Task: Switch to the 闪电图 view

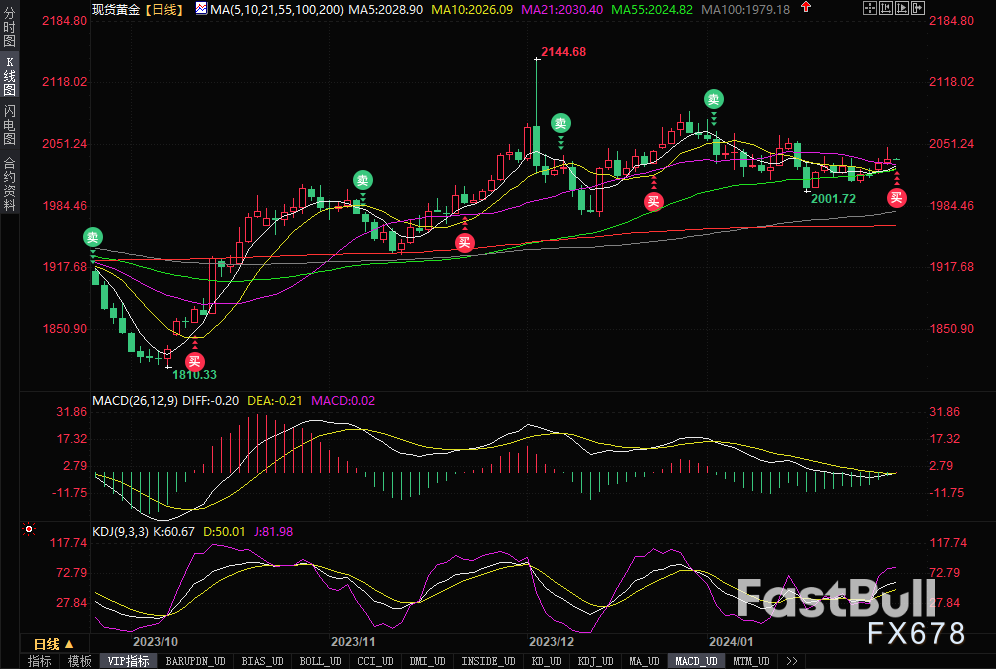Action: pos(9,121)
